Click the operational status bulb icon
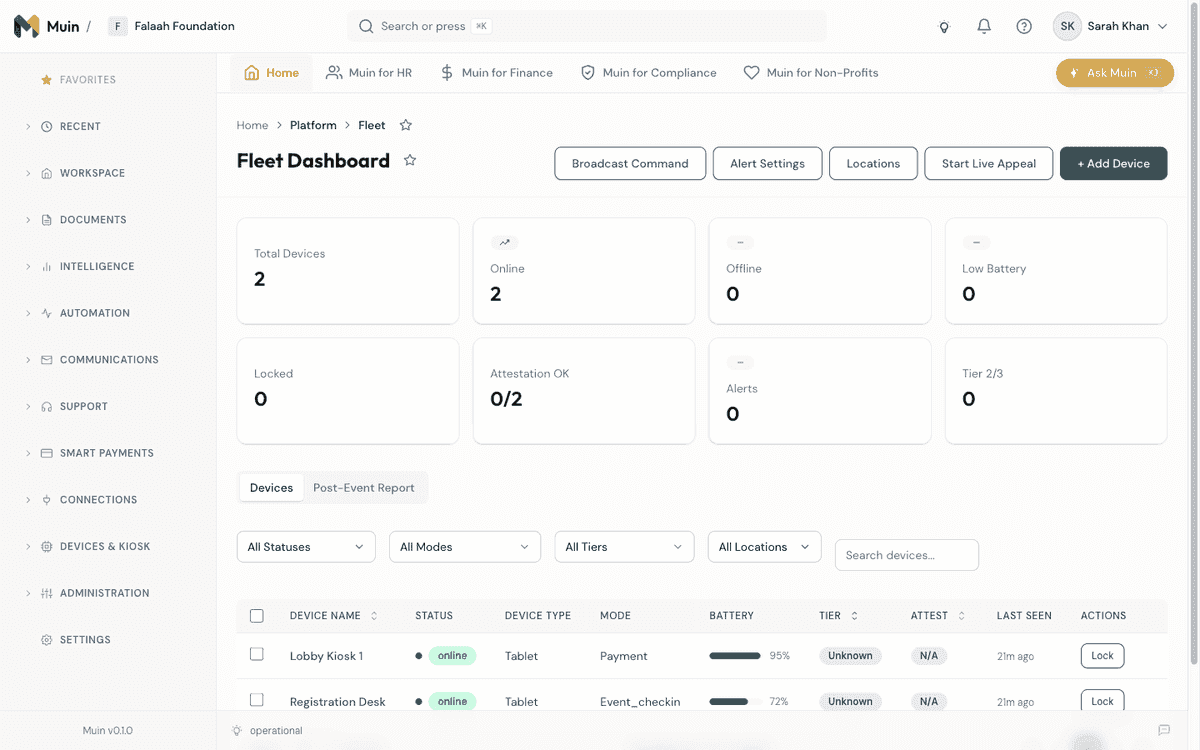Screen dimensions: 1200x750 tap(237, 730)
